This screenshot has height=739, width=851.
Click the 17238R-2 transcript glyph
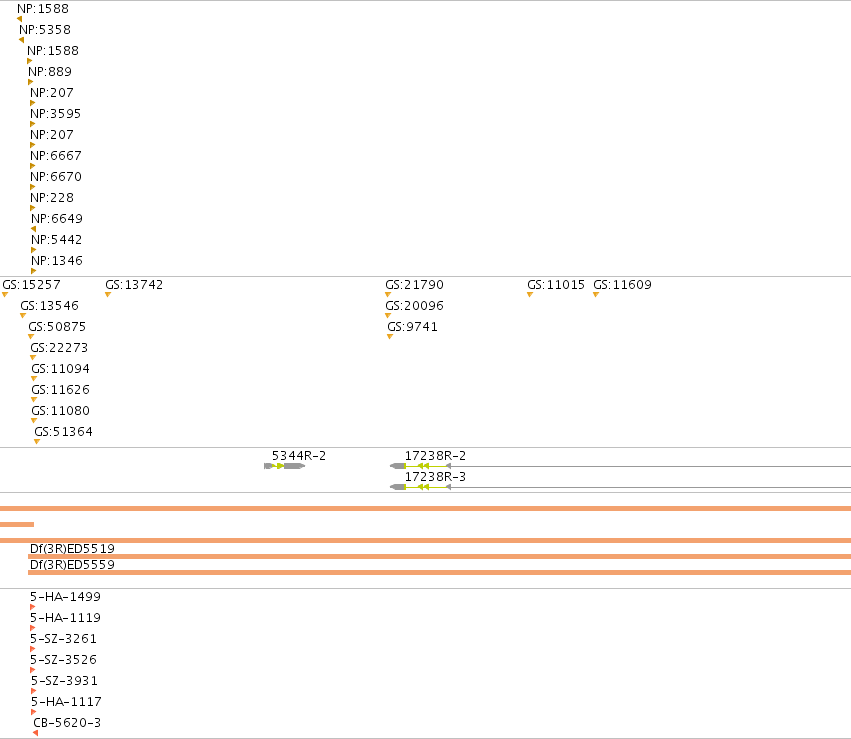[x=620, y=466]
